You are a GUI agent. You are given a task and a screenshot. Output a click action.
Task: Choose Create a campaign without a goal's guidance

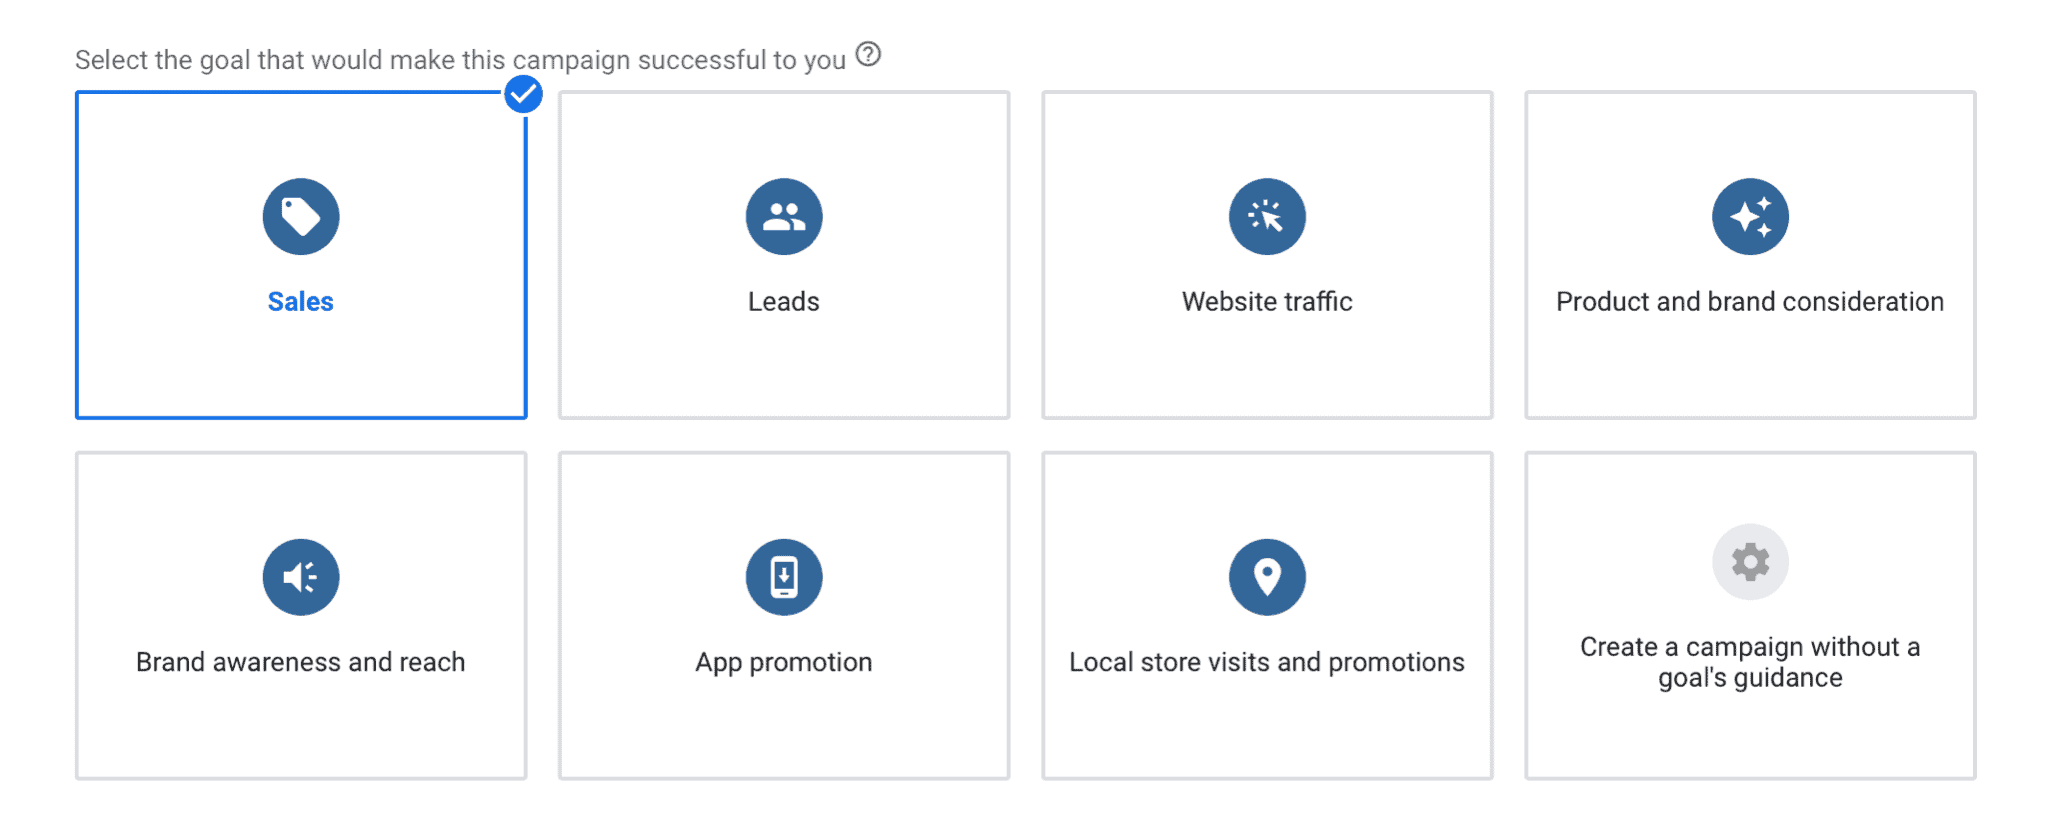(x=1750, y=662)
